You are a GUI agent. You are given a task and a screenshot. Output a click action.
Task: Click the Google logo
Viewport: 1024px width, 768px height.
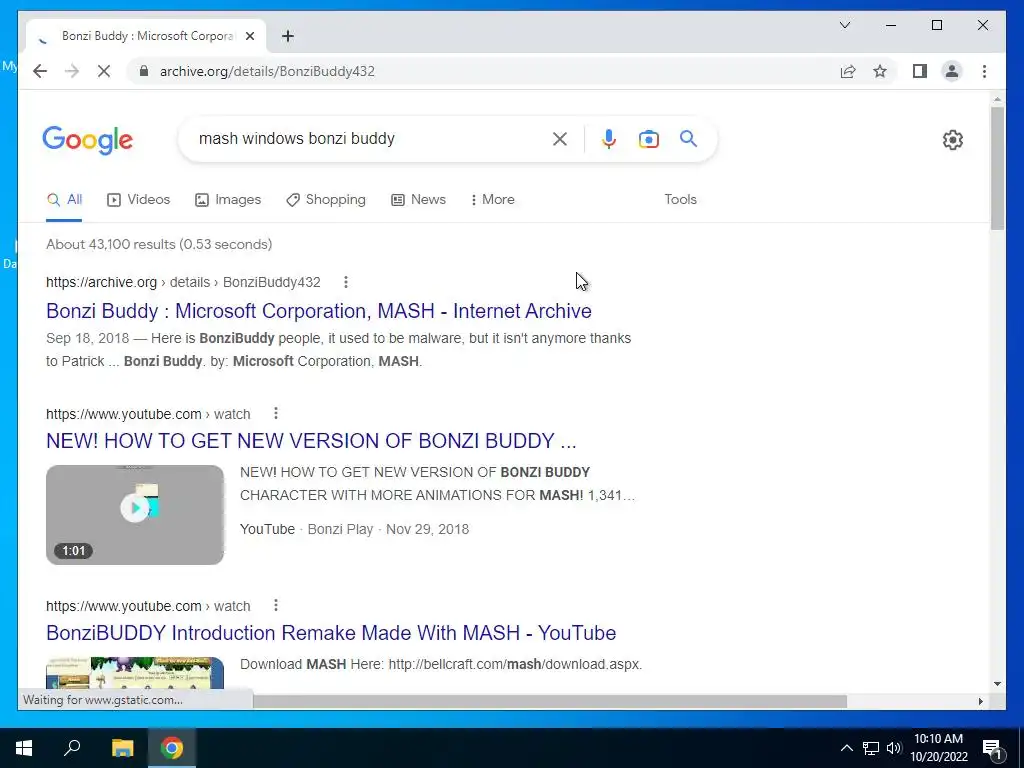pyautogui.click(x=88, y=140)
